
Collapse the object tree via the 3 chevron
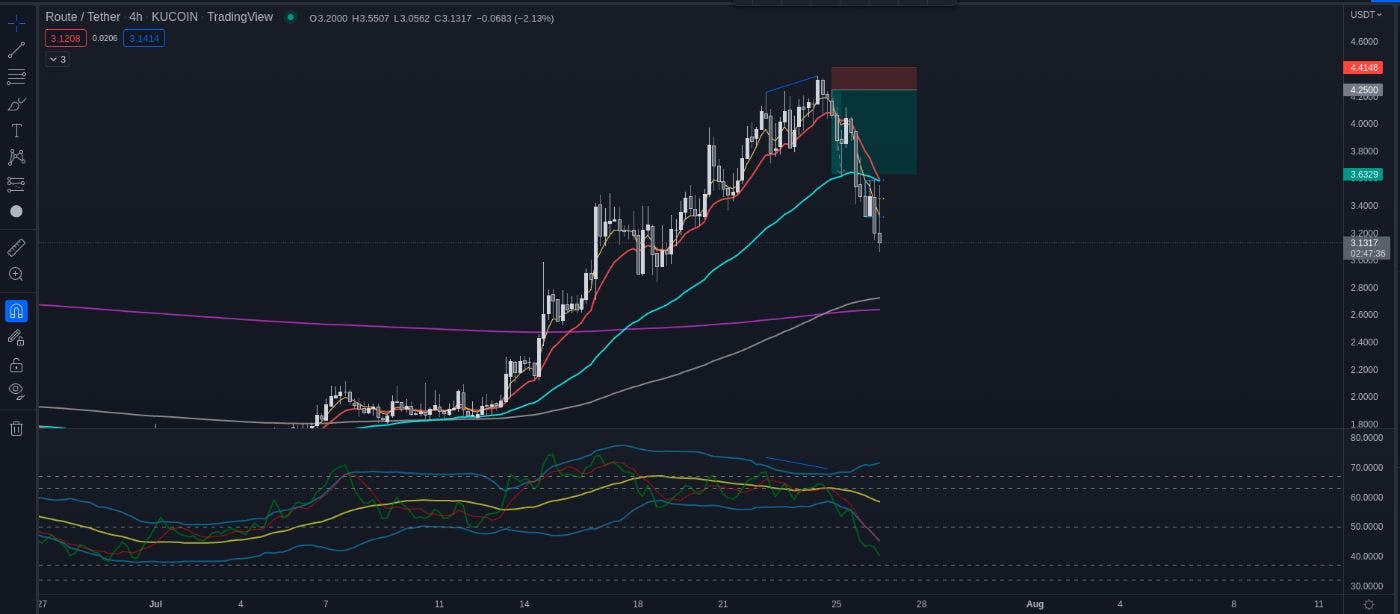pos(55,59)
